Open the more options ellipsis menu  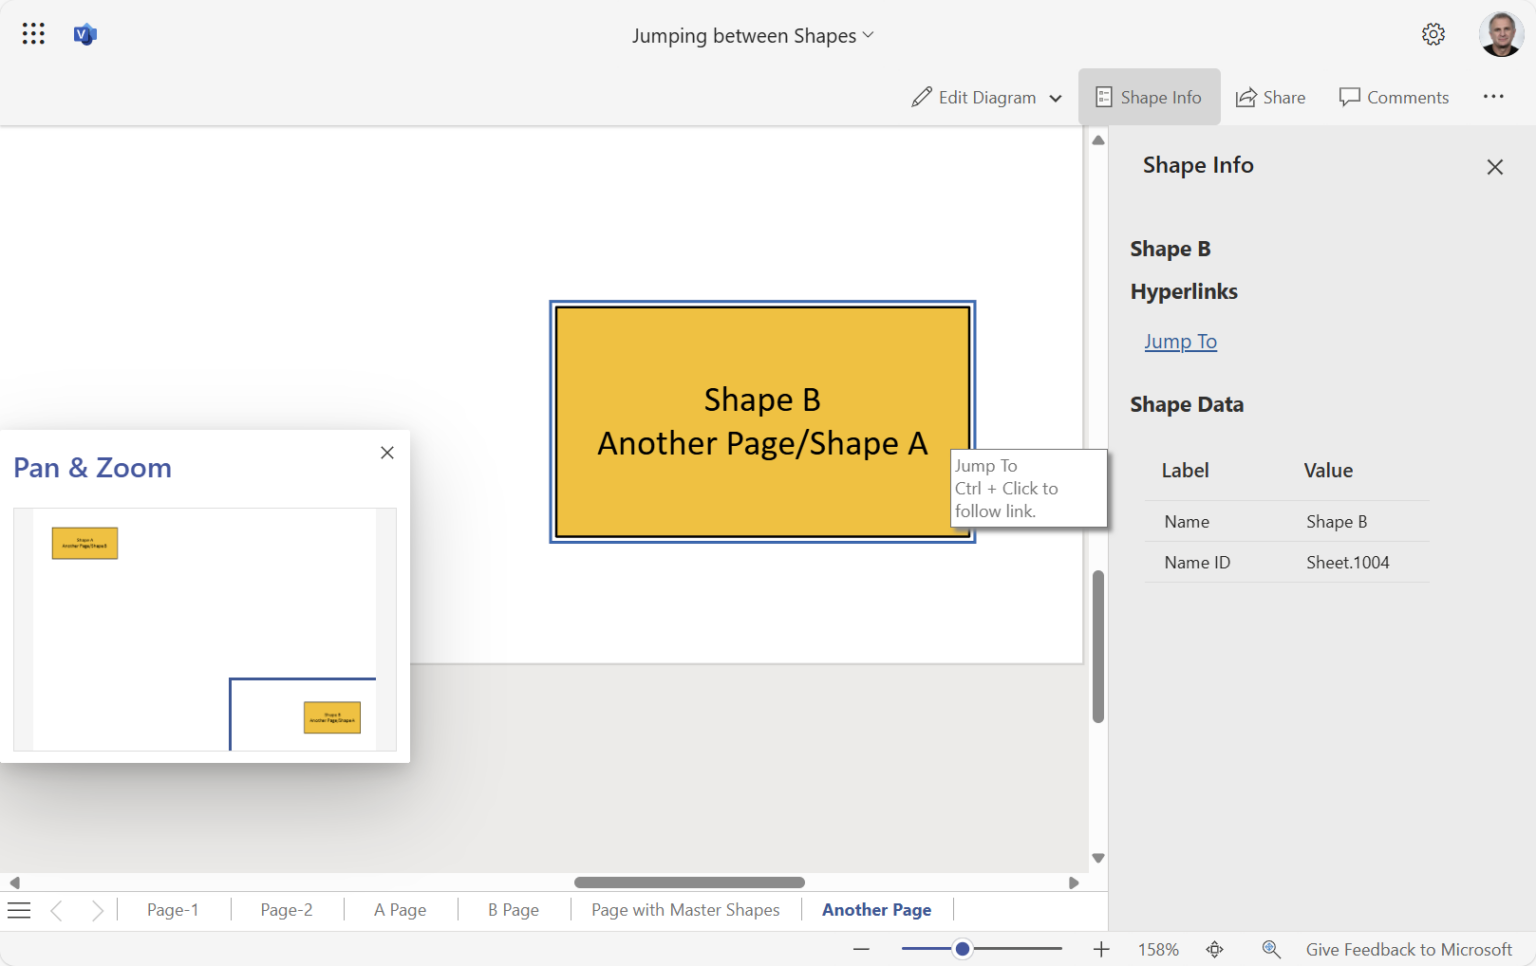[1494, 96]
